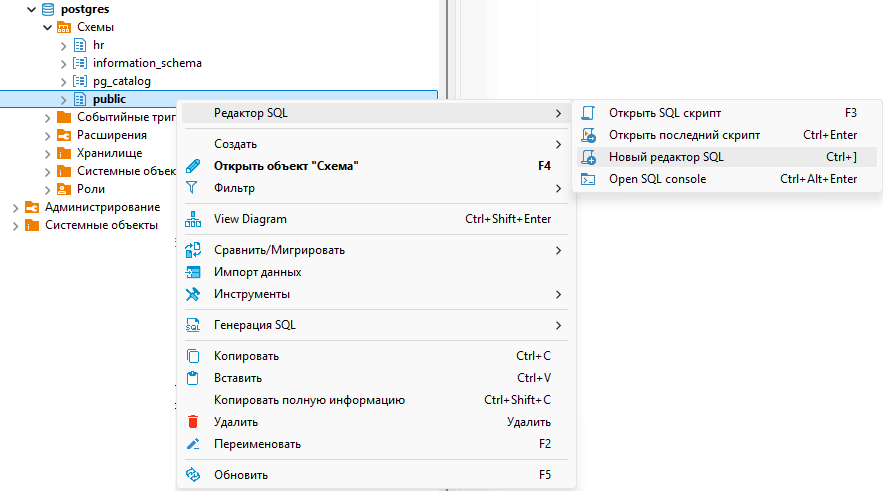Open the Инструменты submenu
Image resolution: width=883 pixels, height=491 pixels.
pyautogui.click(x=375, y=294)
